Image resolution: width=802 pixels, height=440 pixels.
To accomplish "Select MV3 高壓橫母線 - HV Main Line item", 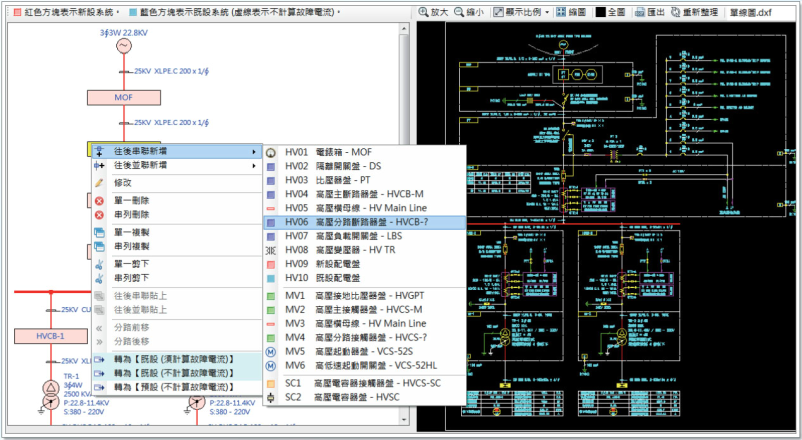I will tap(365, 323).
